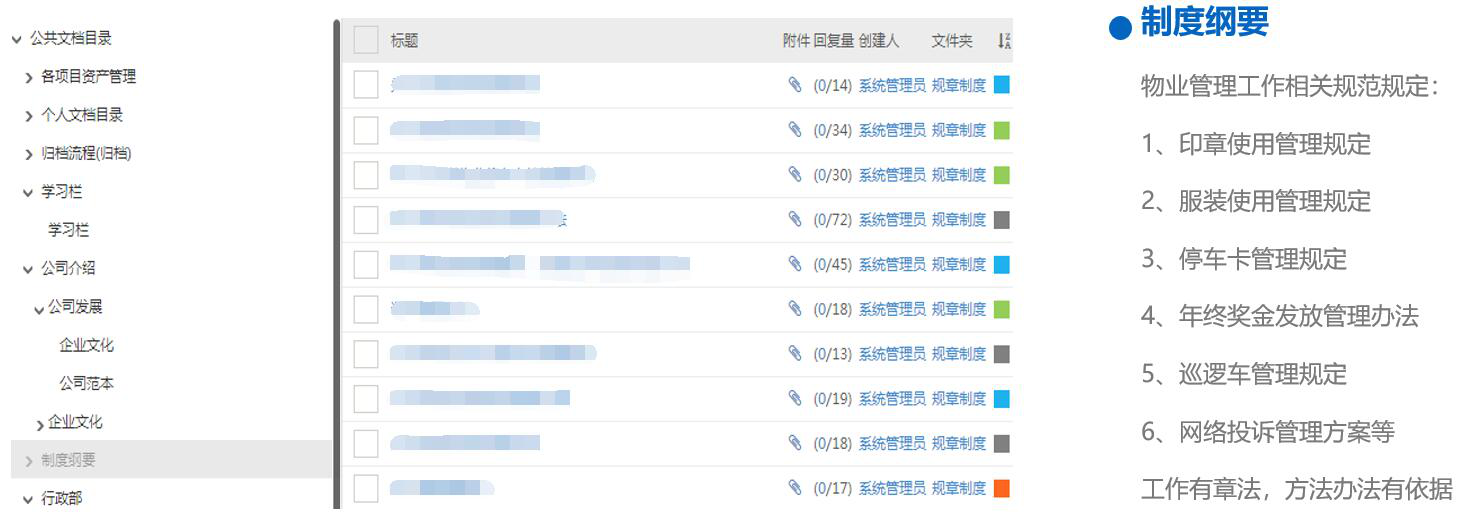
Task: Click the paperclip in the (0/13) row
Action: point(795,353)
